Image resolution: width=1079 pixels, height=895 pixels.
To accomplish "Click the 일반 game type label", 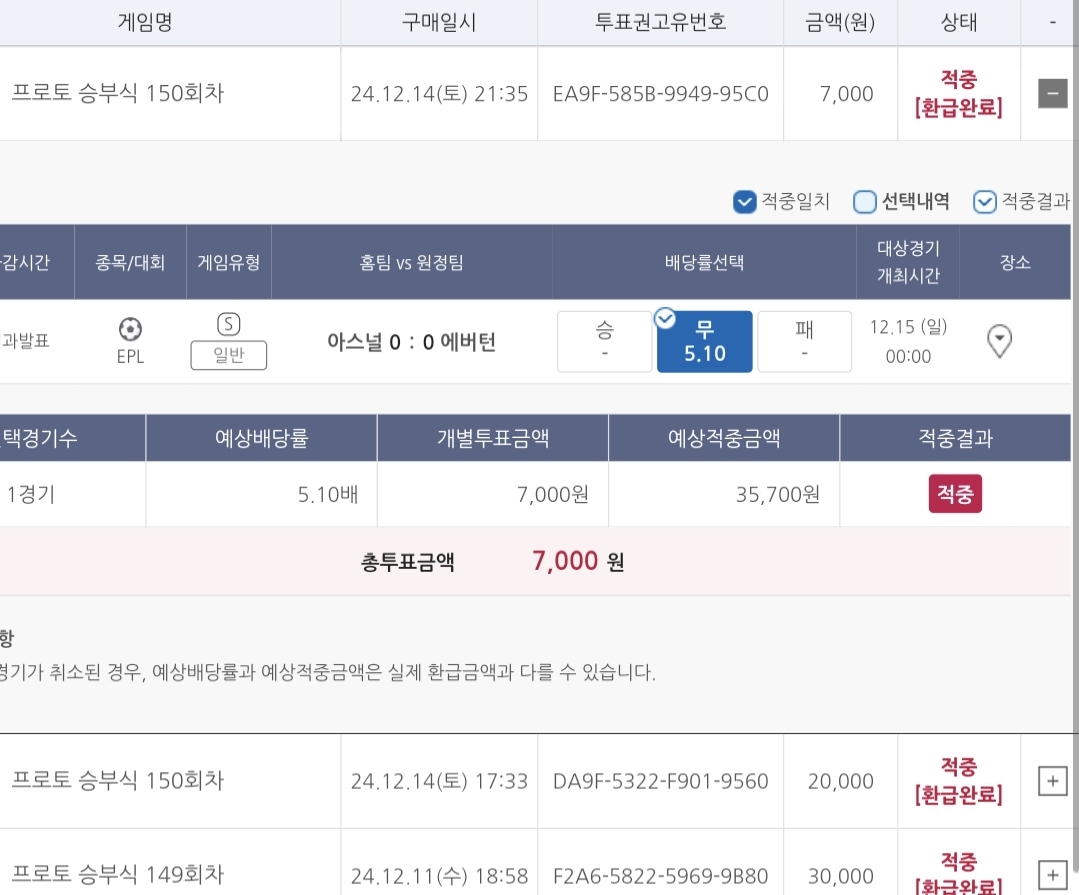I will pos(229,355).
